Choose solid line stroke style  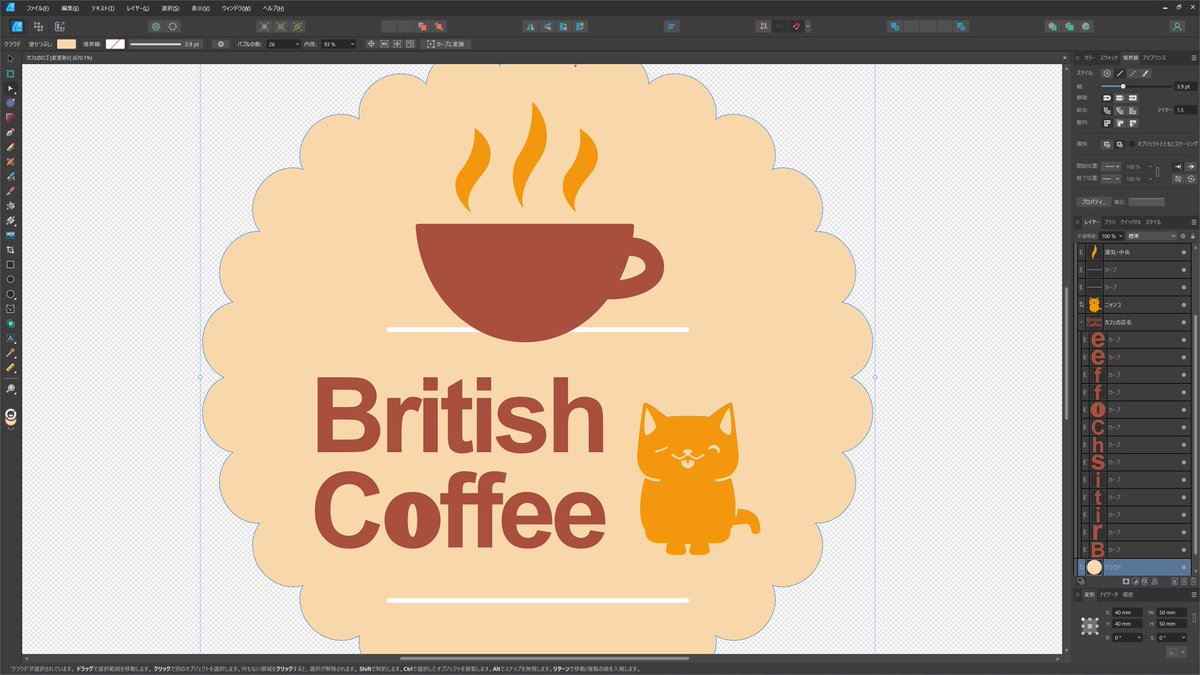pos(1120,73)
